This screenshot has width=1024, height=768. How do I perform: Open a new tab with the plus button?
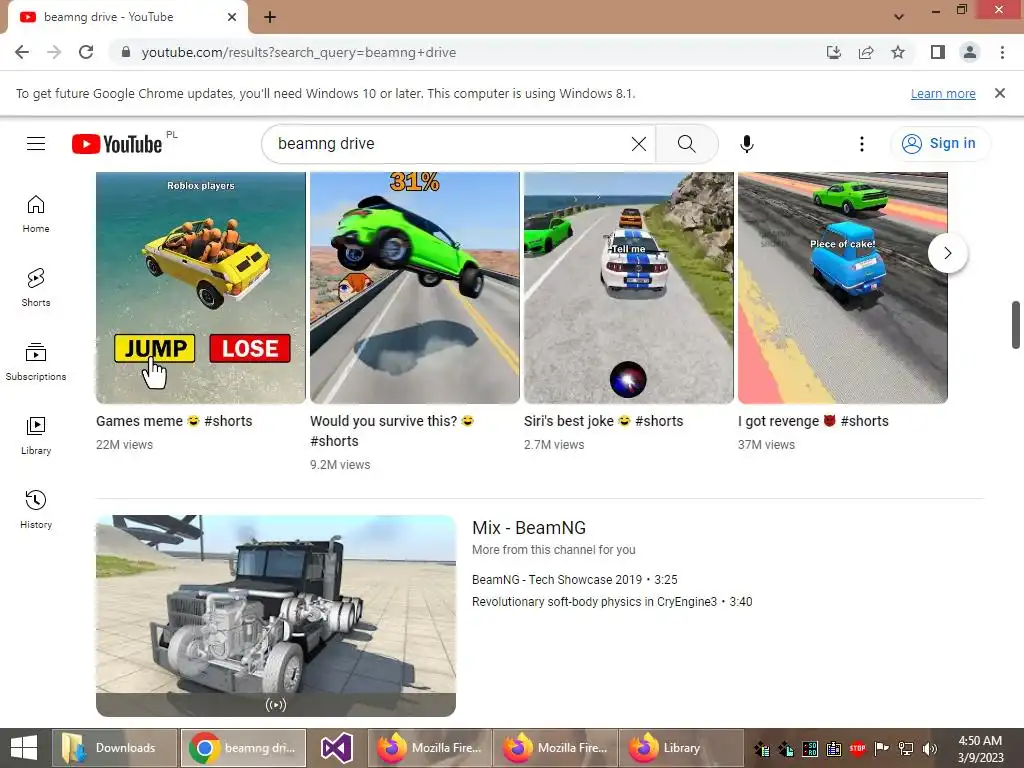coord(270,17)
